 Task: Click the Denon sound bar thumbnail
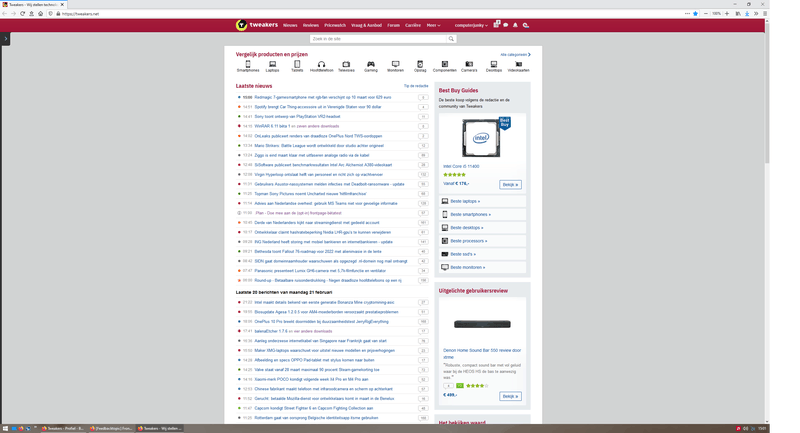pyautogui.click(x=482, y=324)
